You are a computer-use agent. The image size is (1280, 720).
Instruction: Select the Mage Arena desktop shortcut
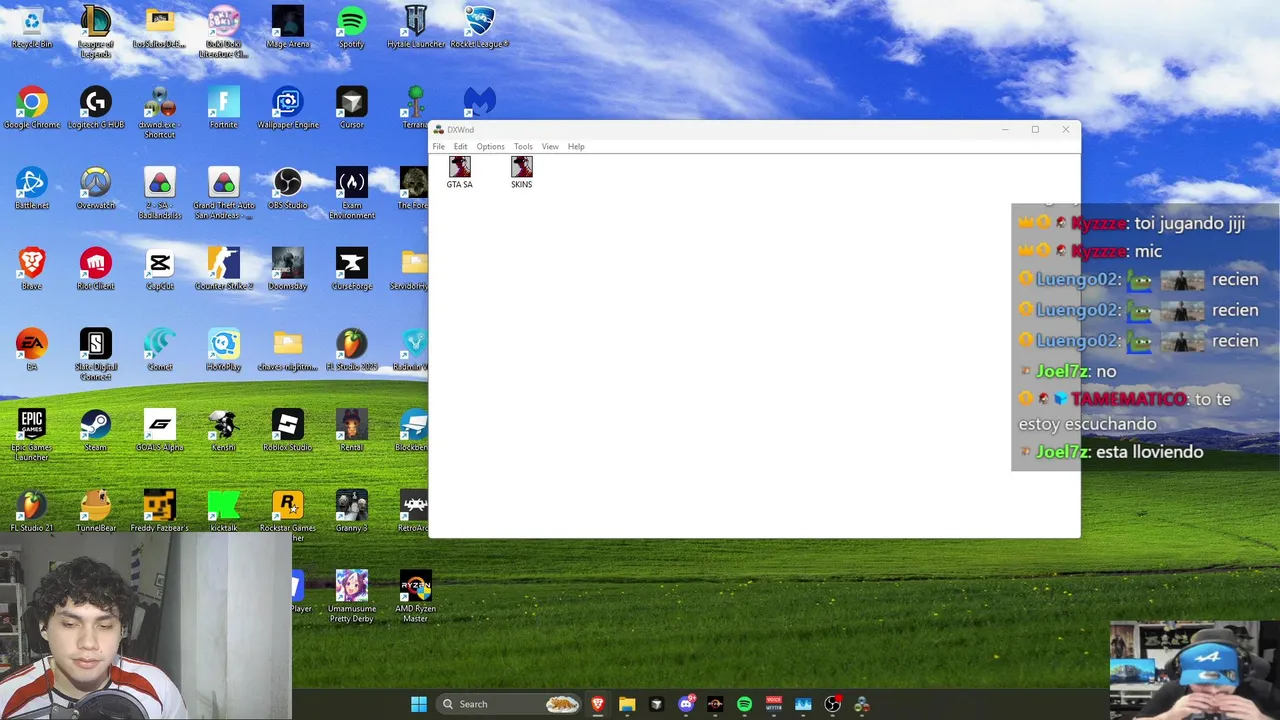tap(288, 28)
